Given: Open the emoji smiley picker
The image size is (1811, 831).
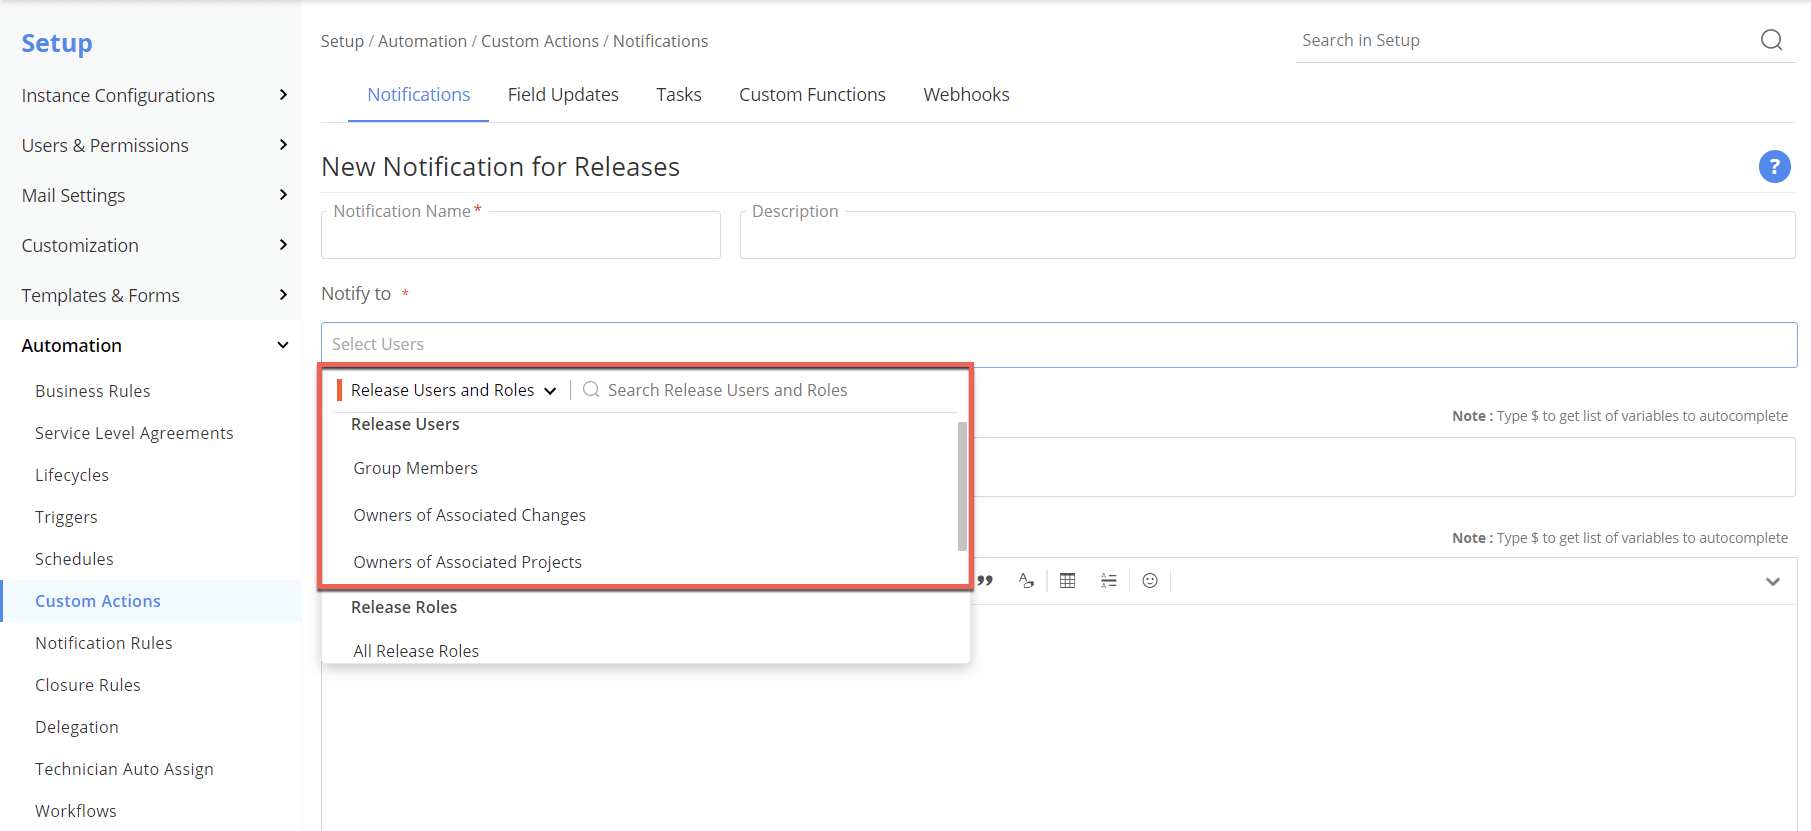Looking at the screenshot, I should (1150, 581).
